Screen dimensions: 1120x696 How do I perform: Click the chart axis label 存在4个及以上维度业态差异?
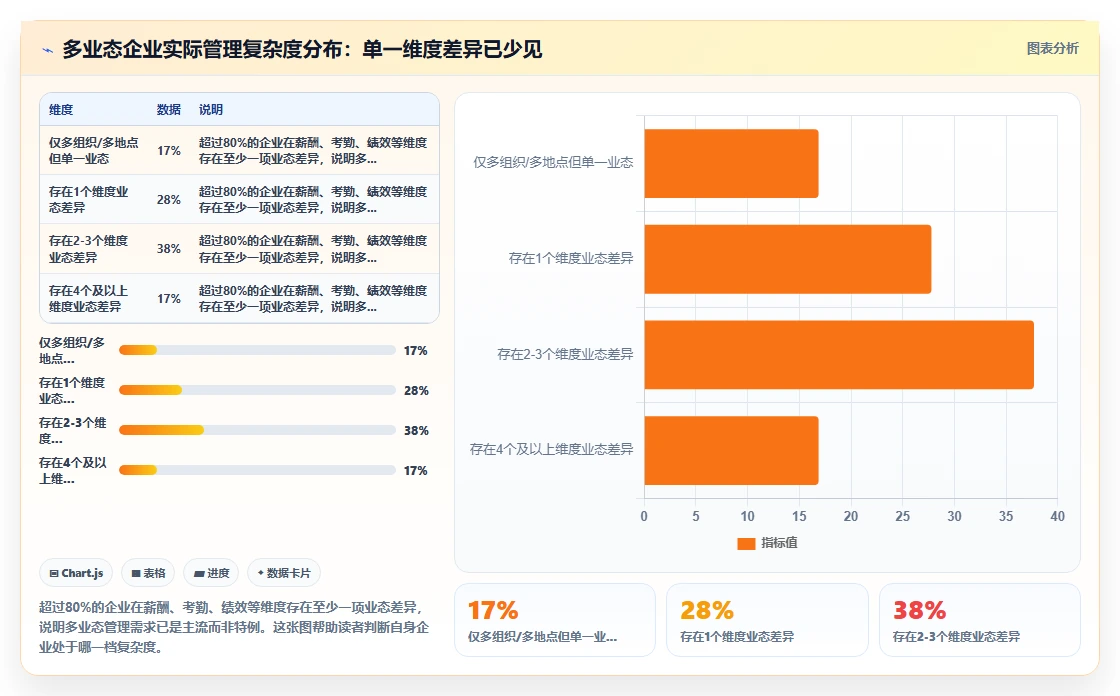coord(551,449)
